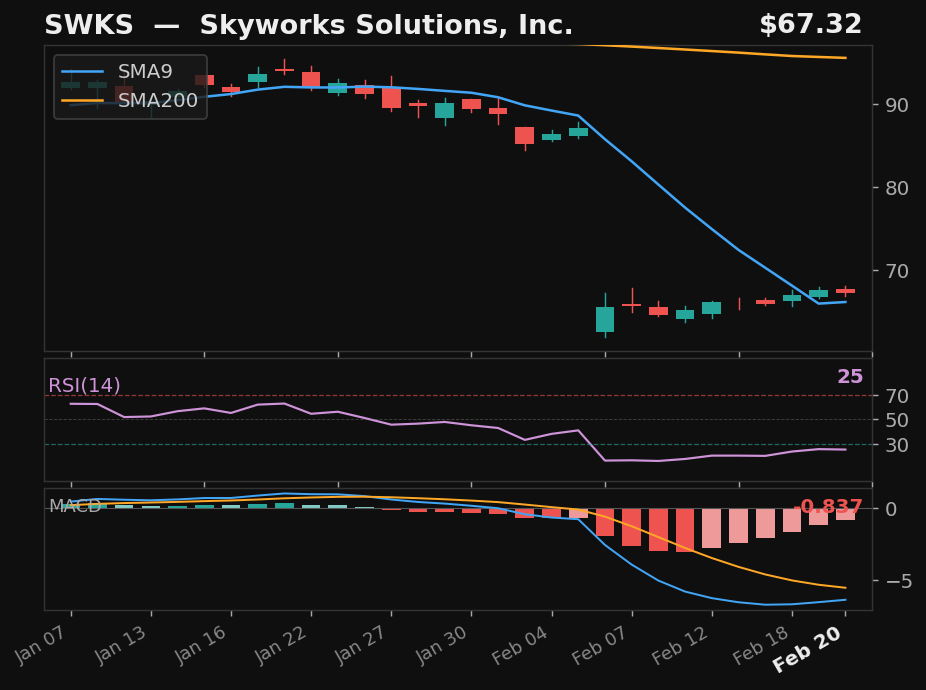Select the Skyworks Solutions, Inc. company name

pyautogui.click(x=386, y=26)
